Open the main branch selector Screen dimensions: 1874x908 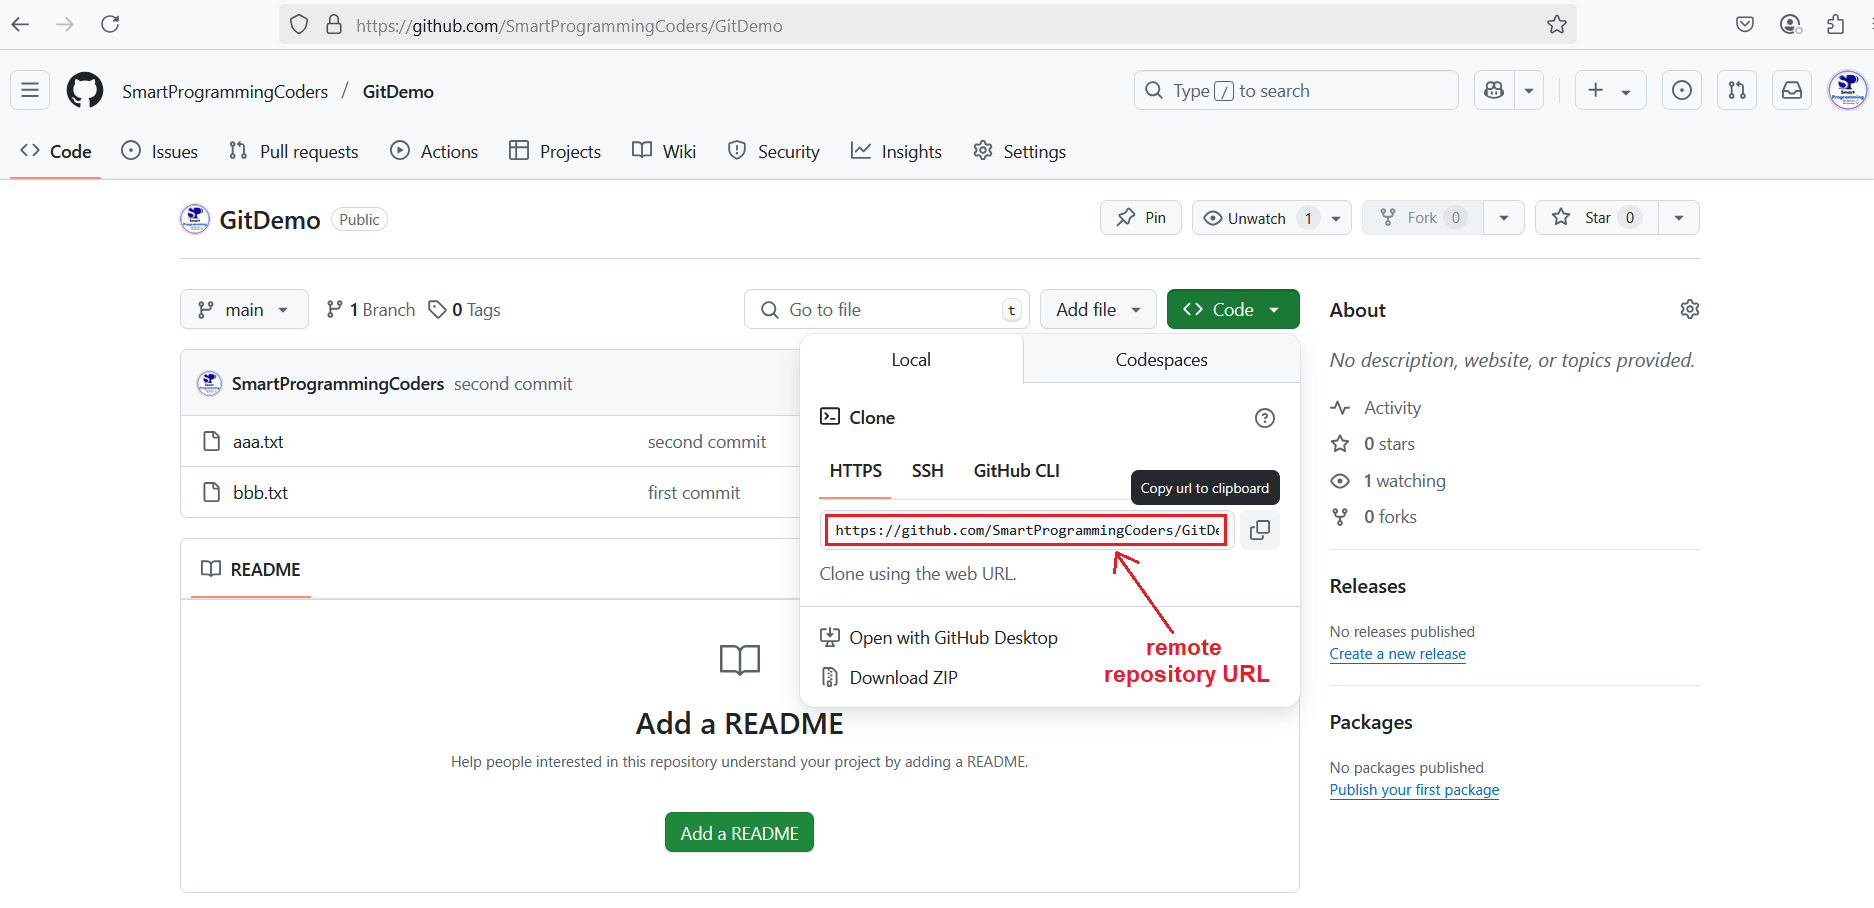point(244,309)
